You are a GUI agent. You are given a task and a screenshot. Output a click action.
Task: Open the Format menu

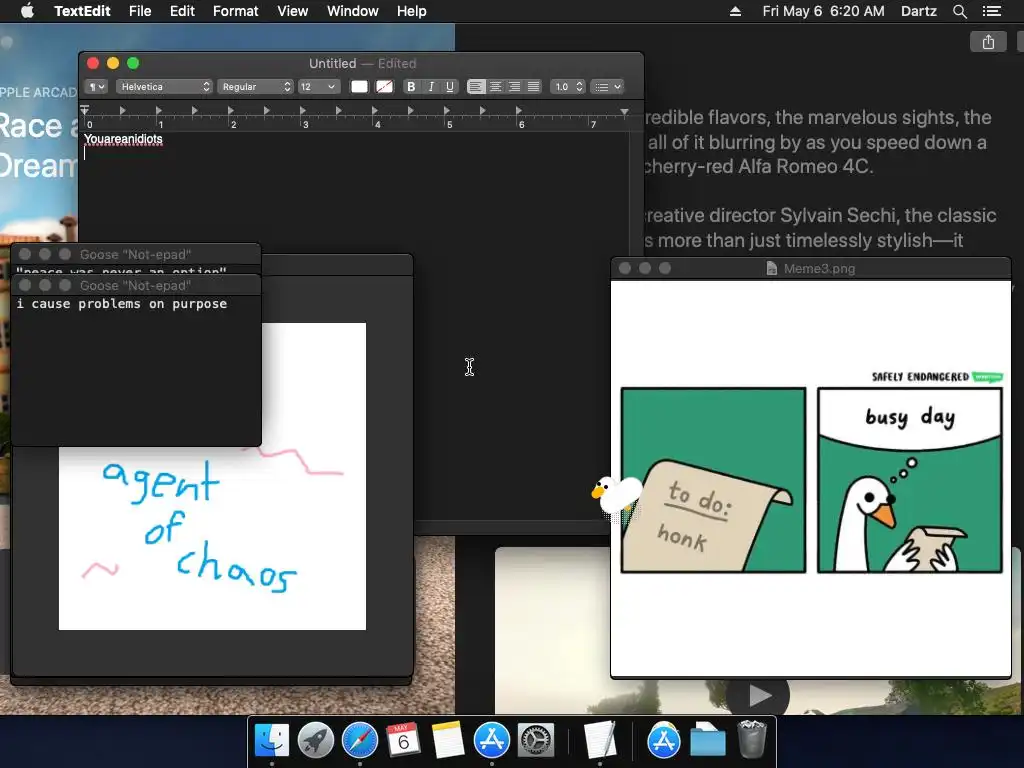point(236,11)
